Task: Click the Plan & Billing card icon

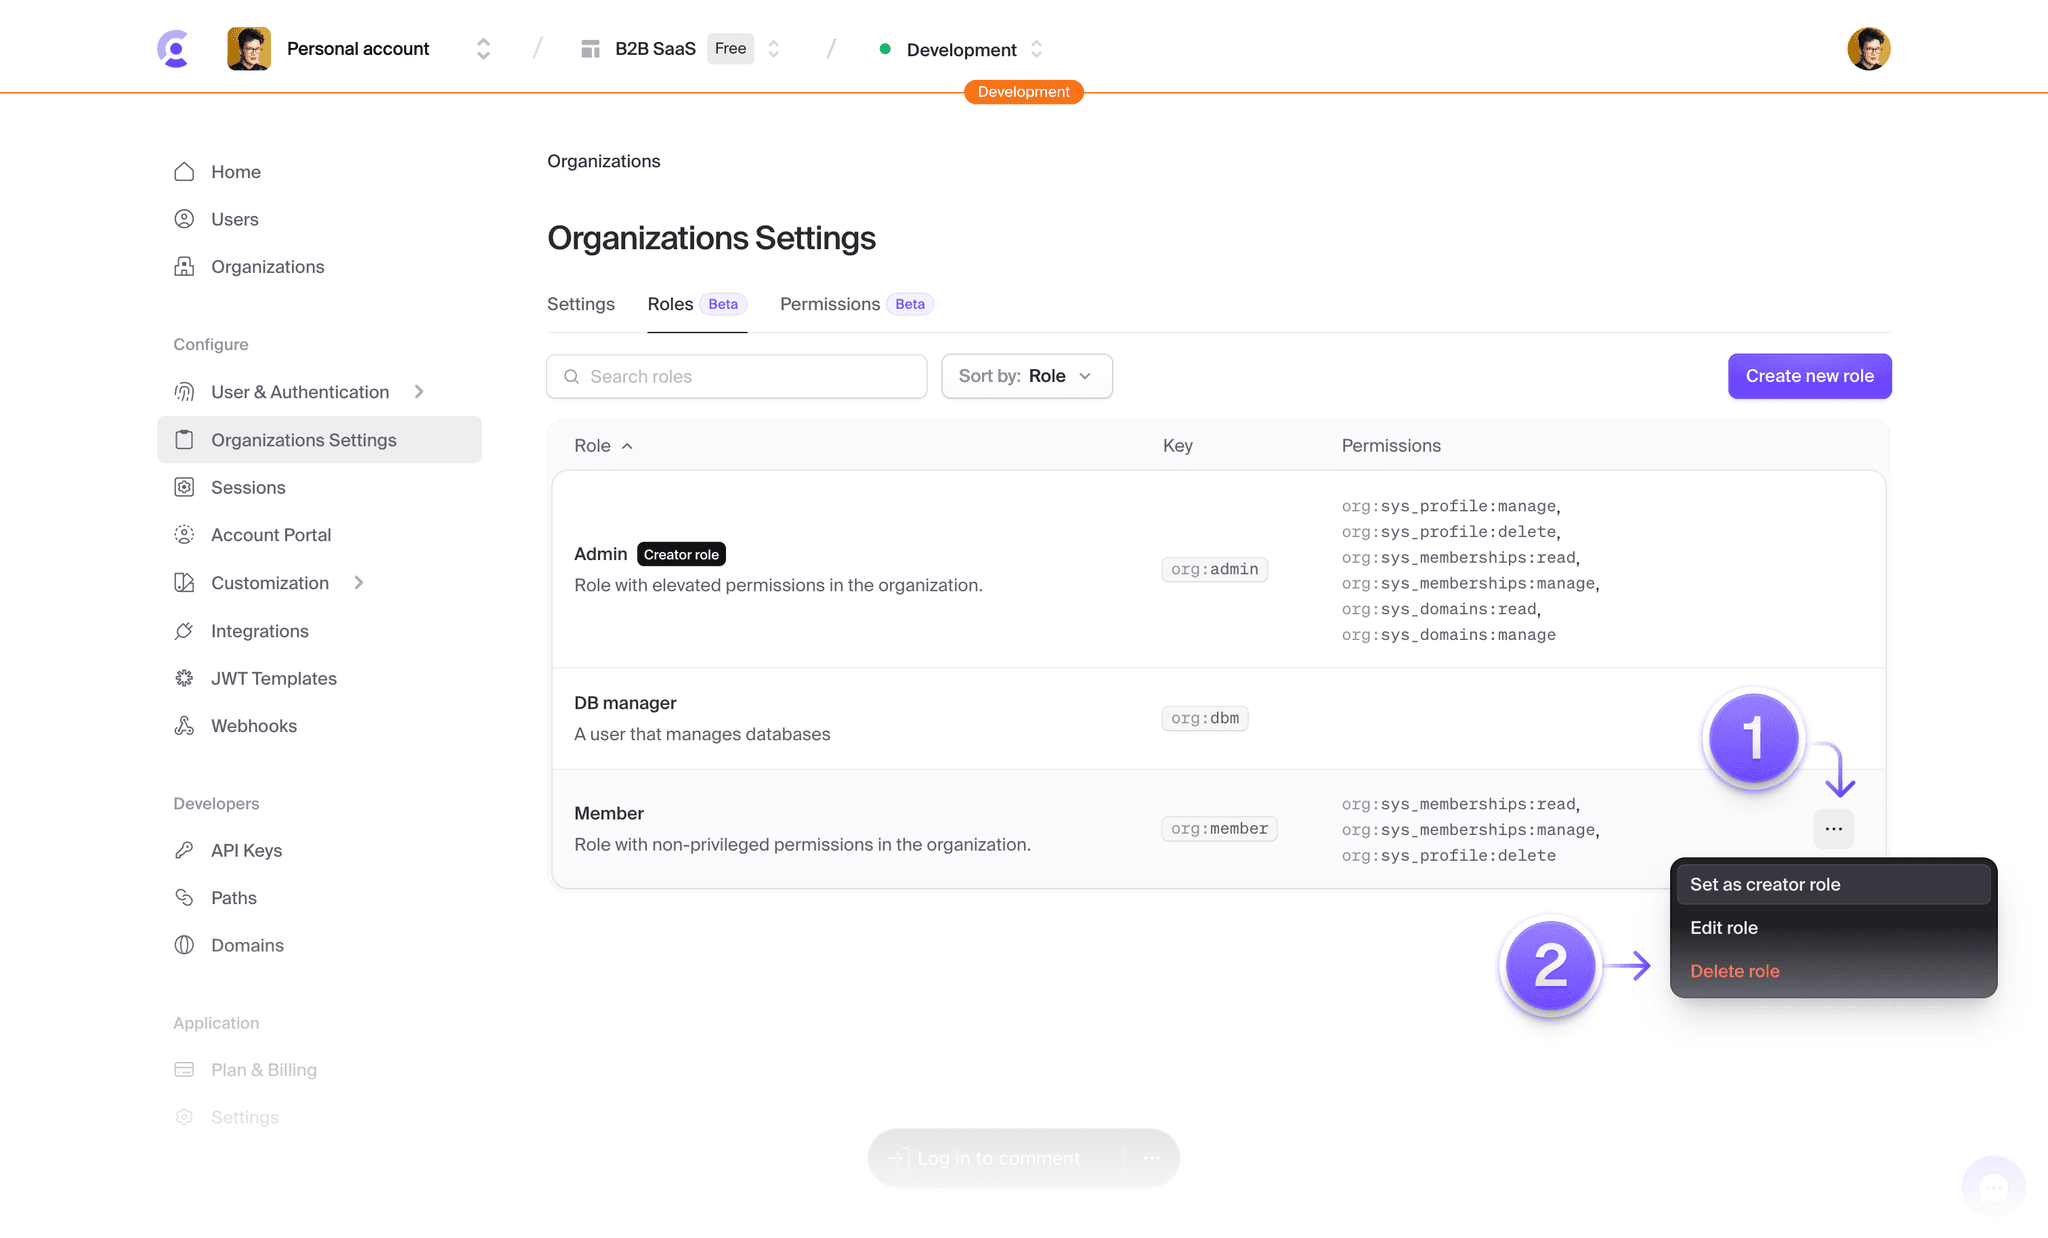Action: point(184,1070)
